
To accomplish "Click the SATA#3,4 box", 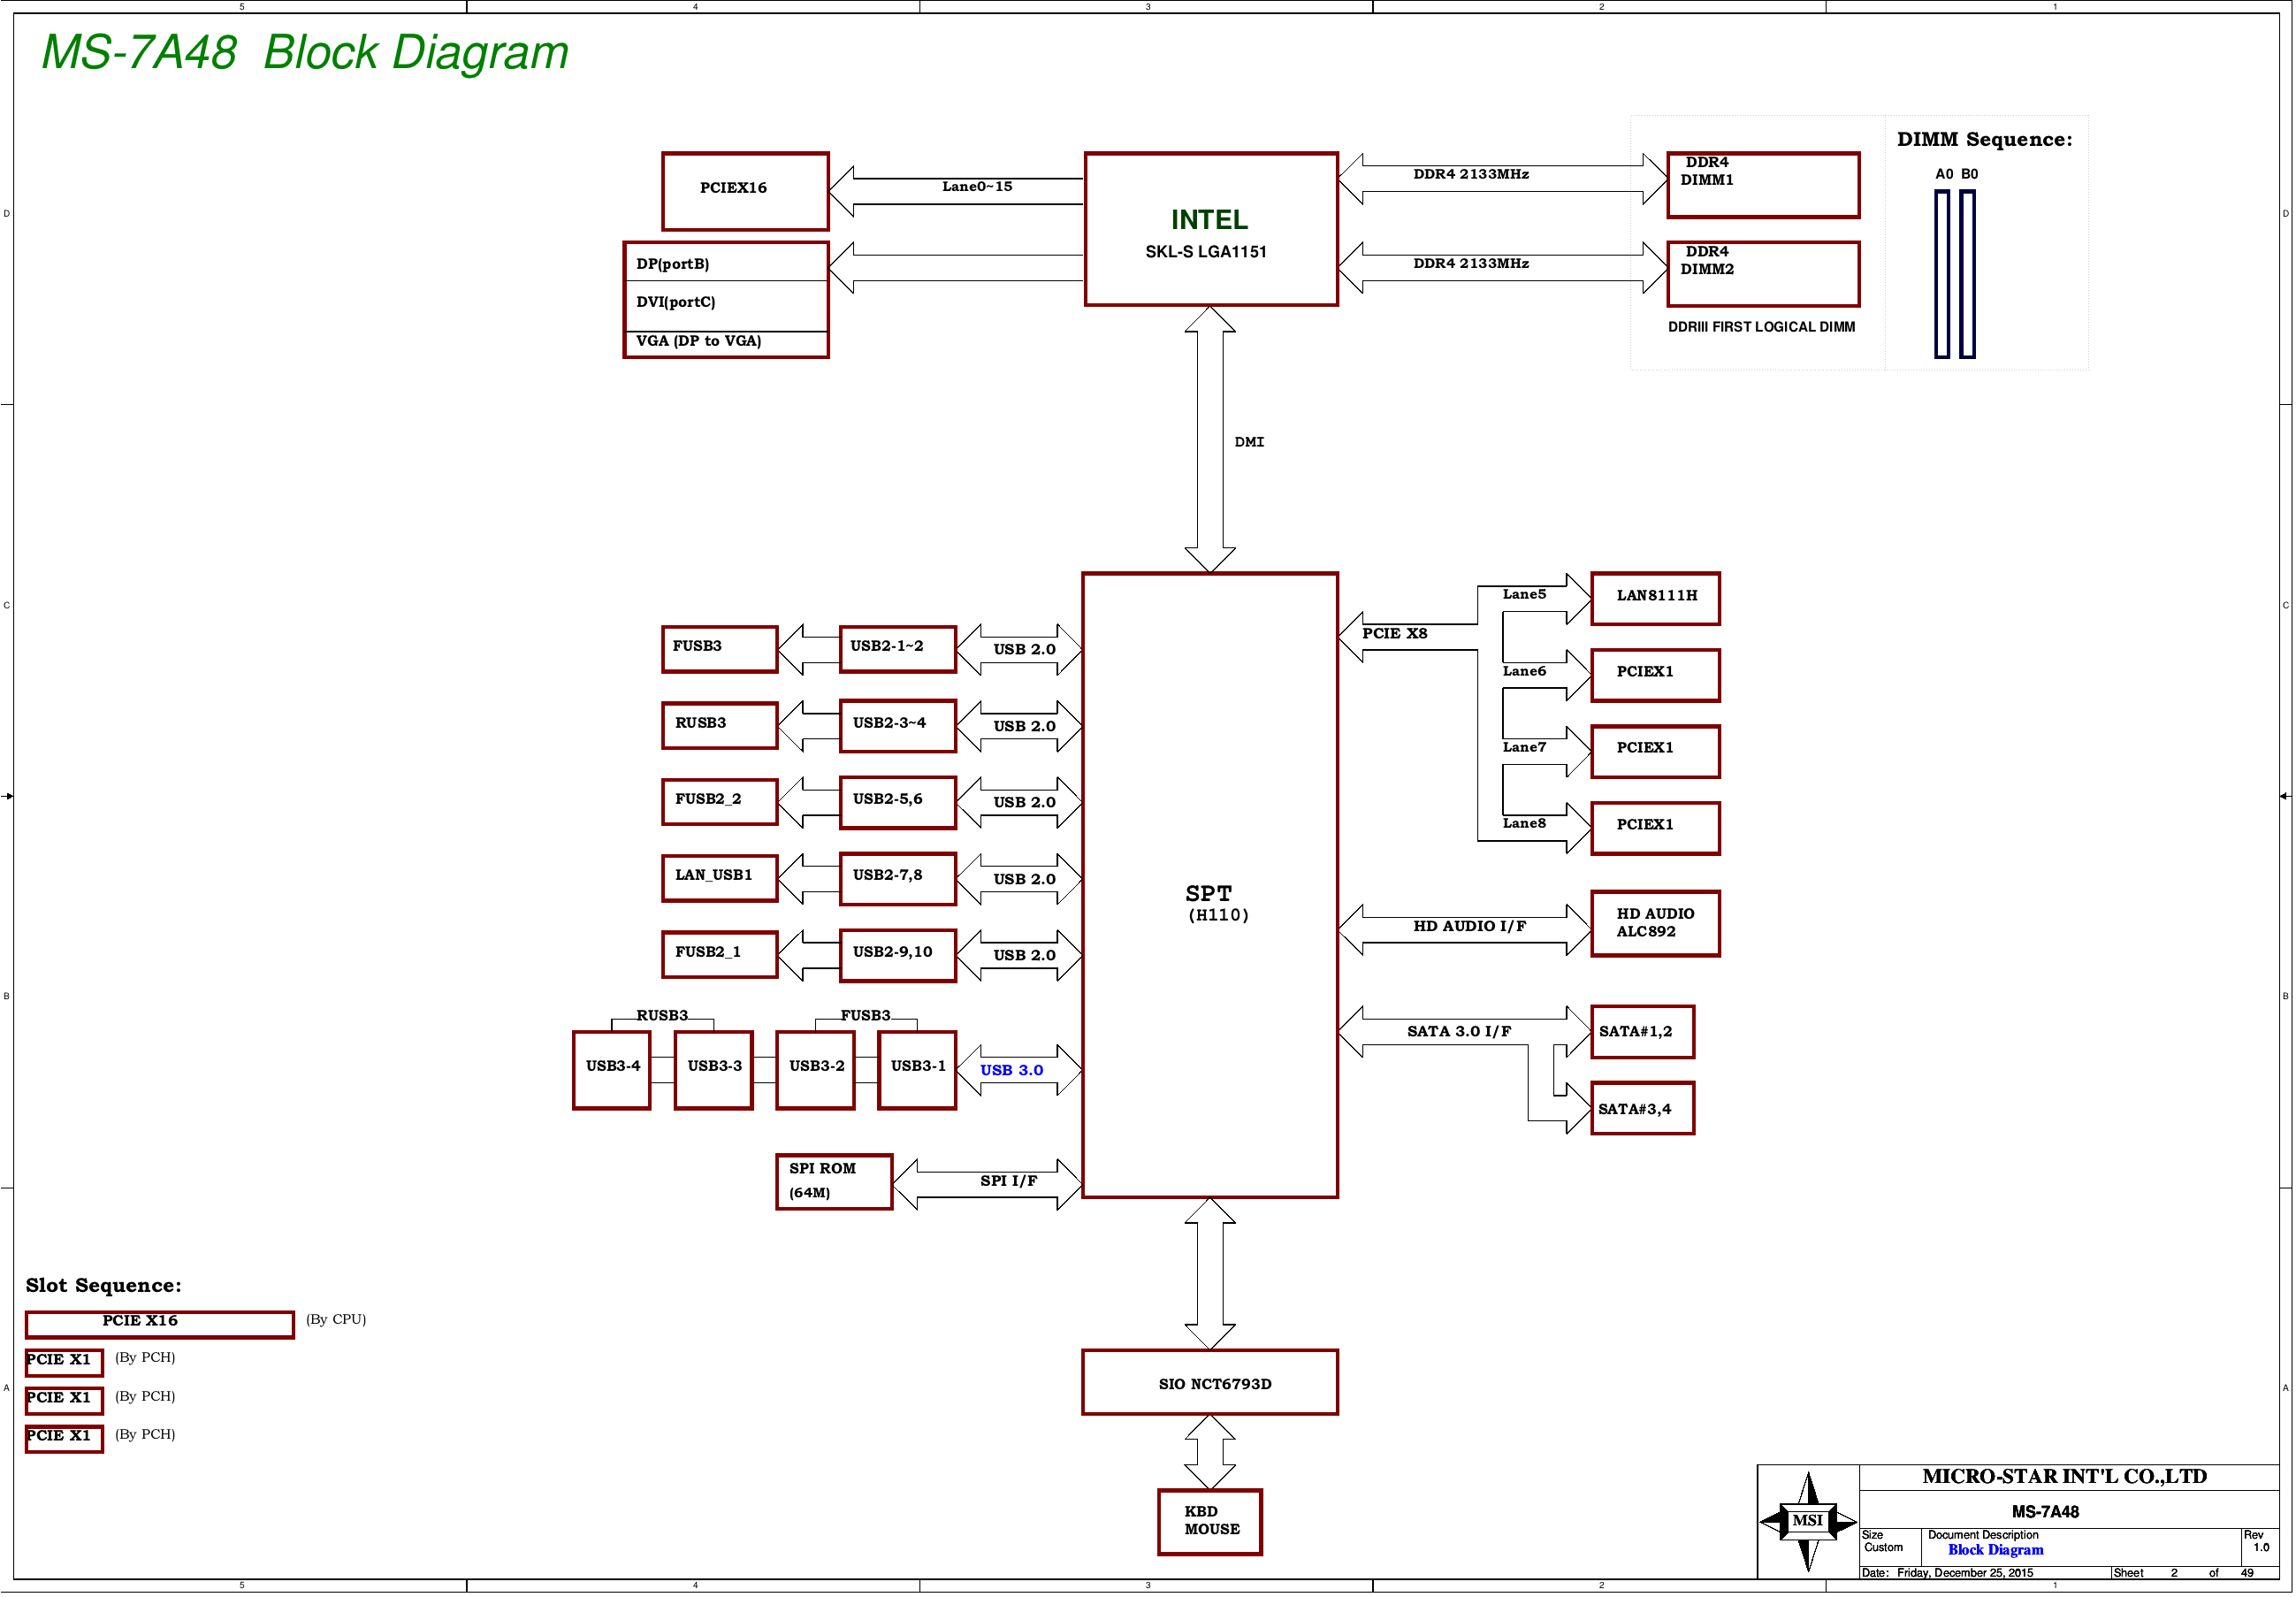I will (x=1642, y=1108).
